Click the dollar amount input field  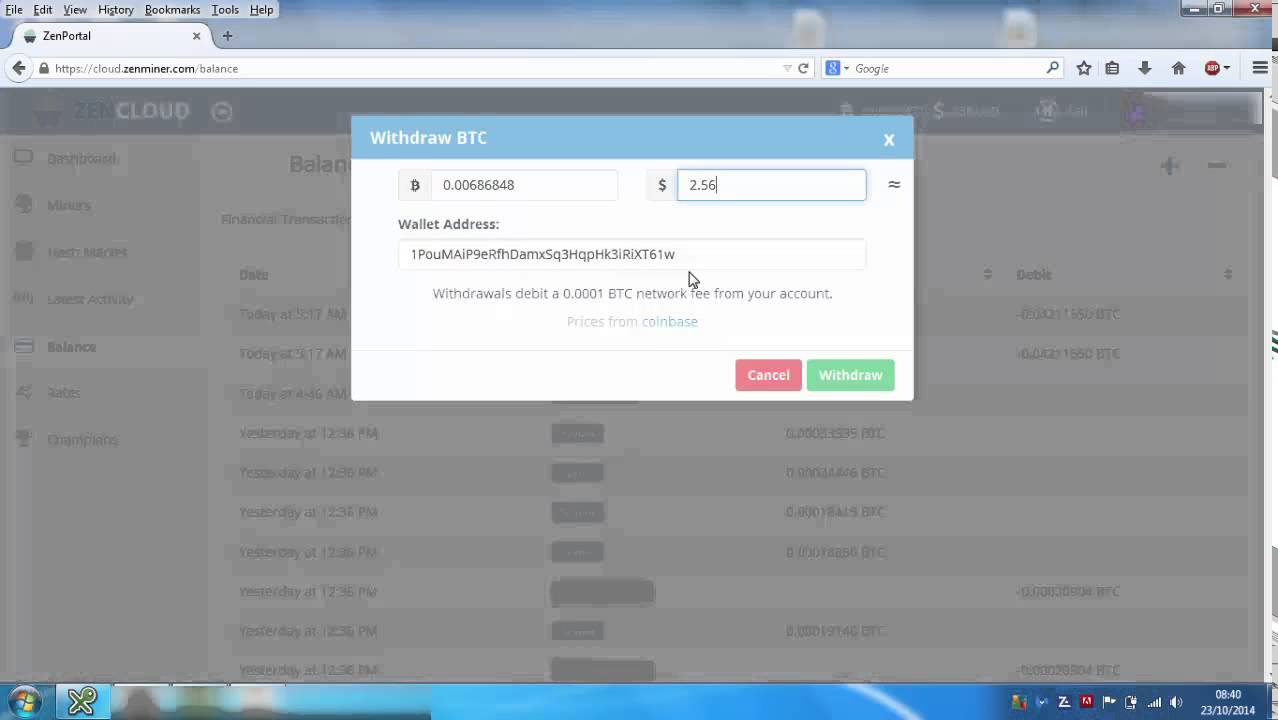coord(772,185)
